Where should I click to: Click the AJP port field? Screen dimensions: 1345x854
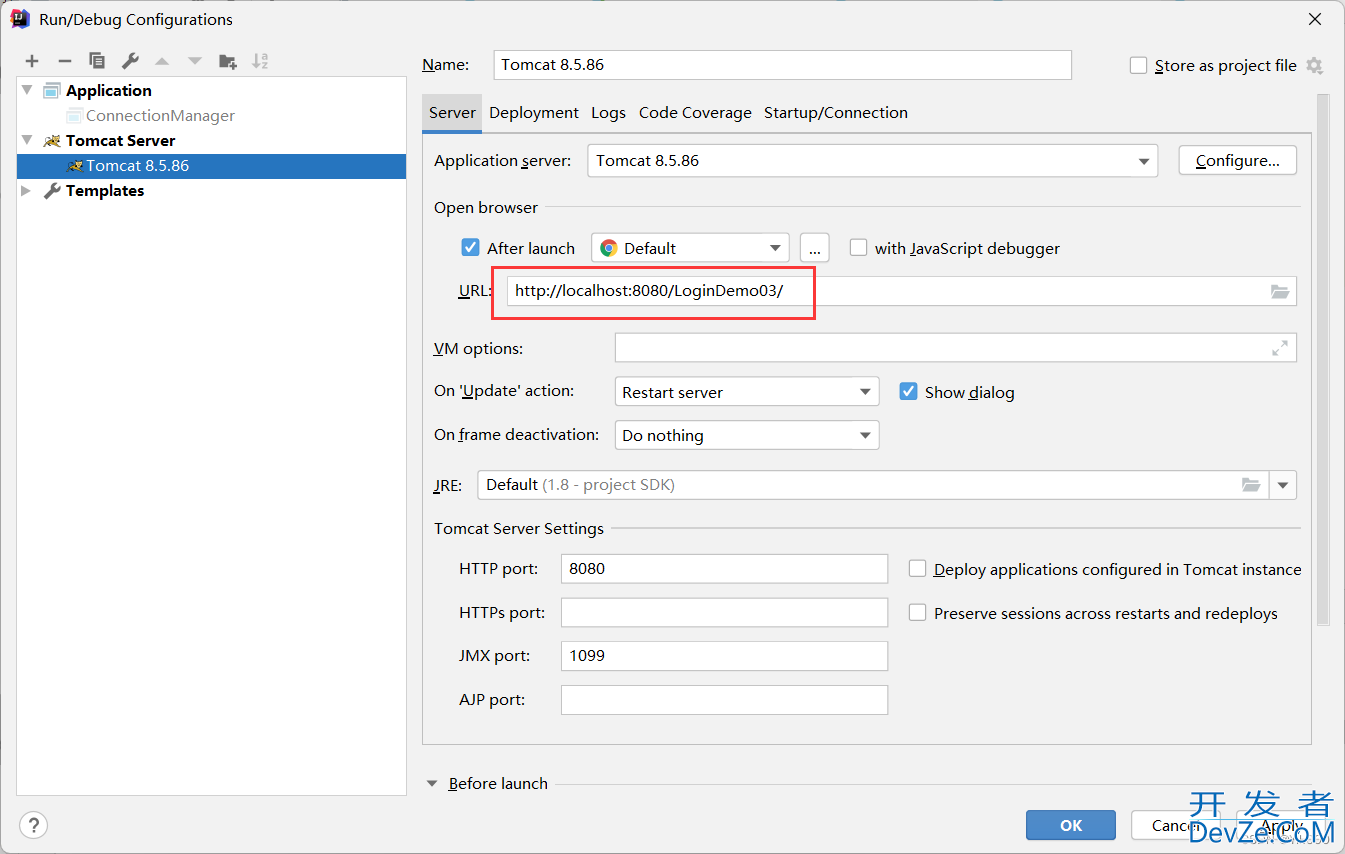point(724,700)
